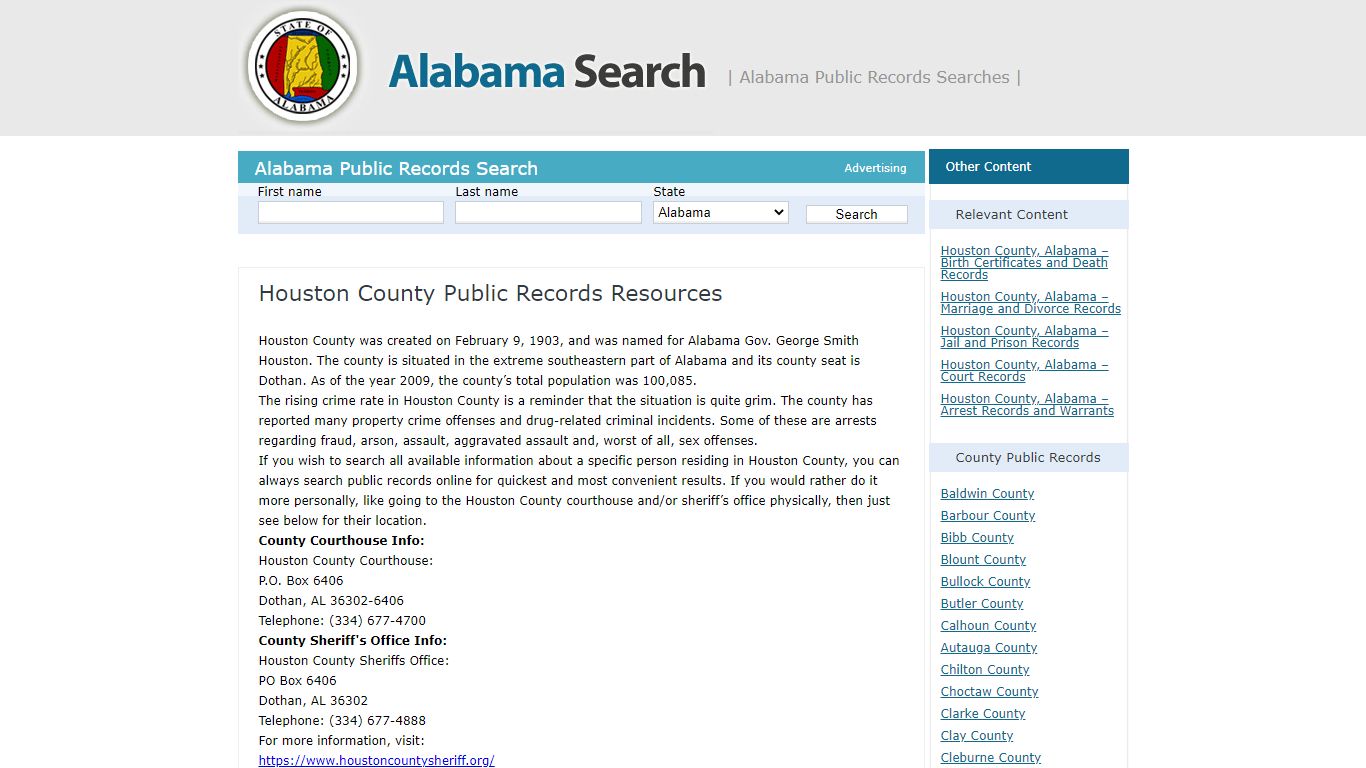
Task: Go to Autauga County records
Action: [x=989, y=648]
